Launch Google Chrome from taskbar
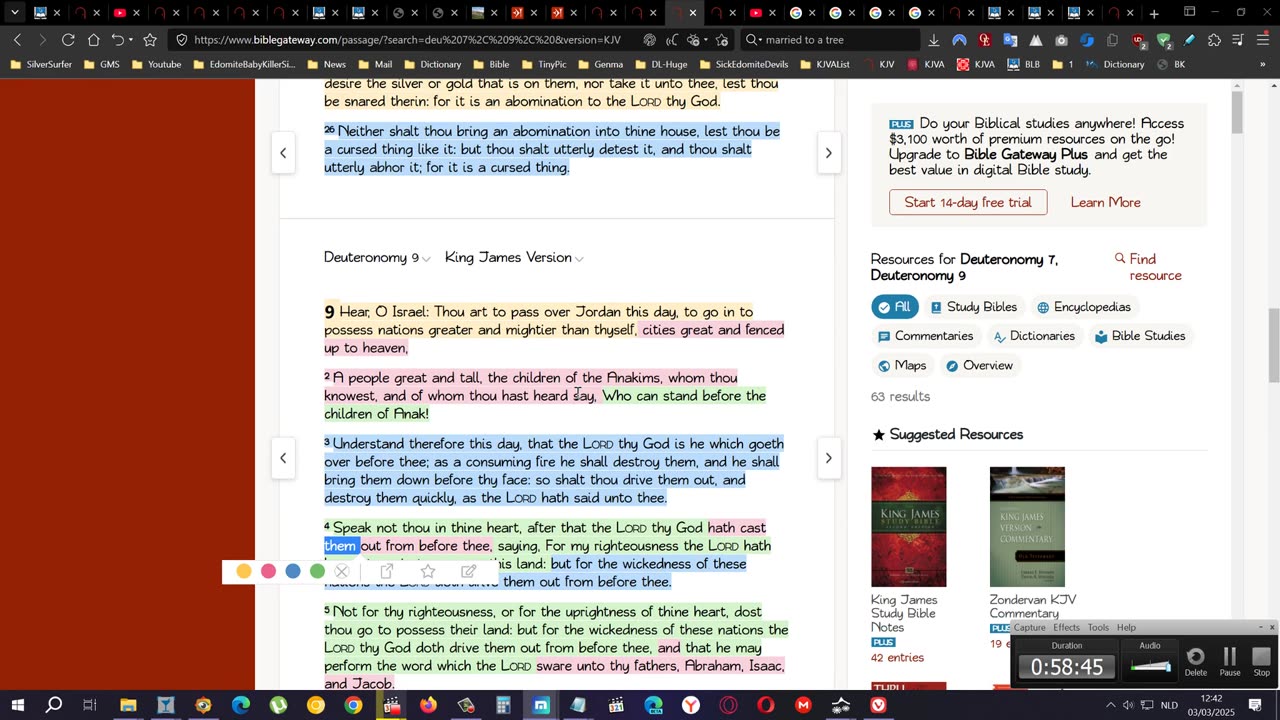 [x=353, y=705]
